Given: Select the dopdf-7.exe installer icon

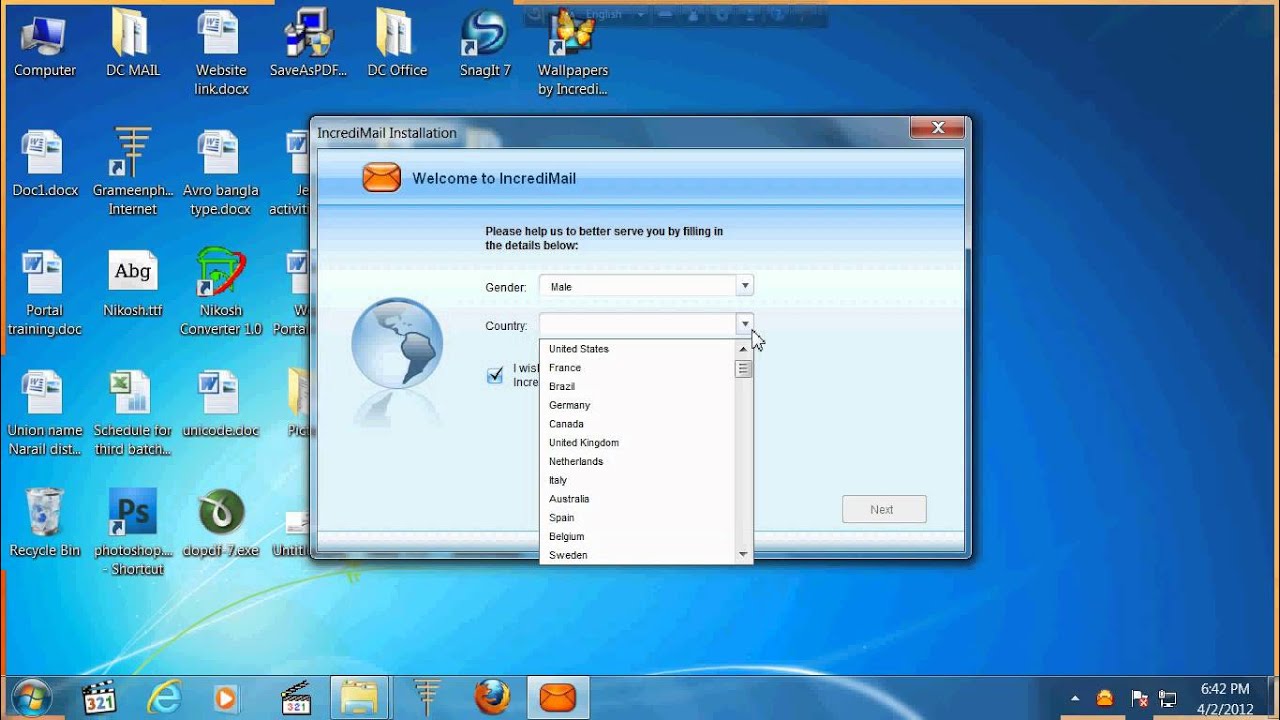Looking at the screenshot, I should coord(221,523).
